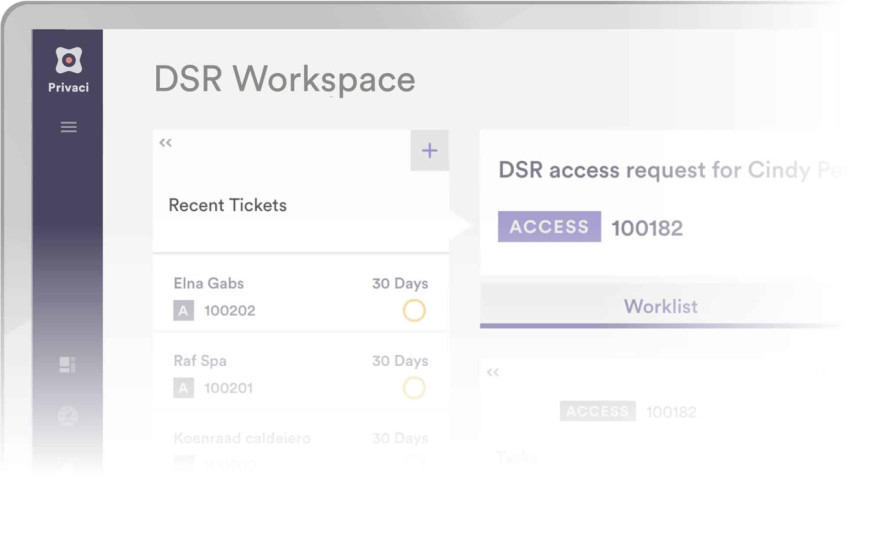
Task: Collapse the Recent Tickets panel
Action: click(x=166, y=143)
